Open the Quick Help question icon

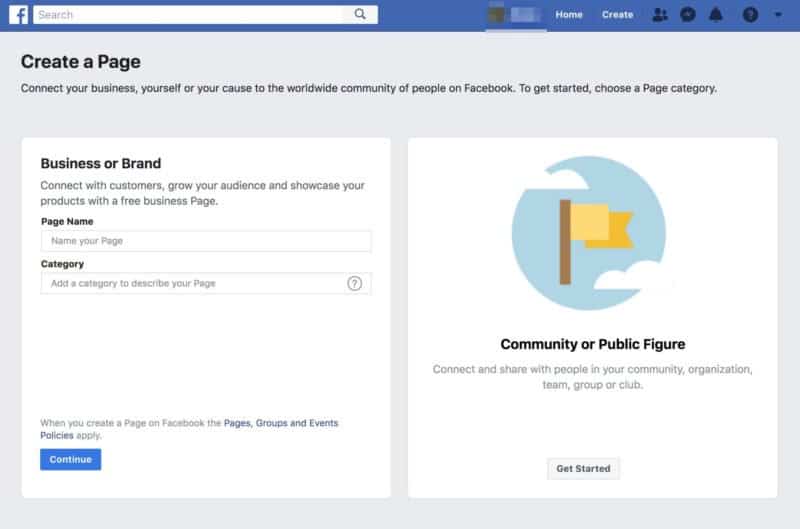[750, 14]
